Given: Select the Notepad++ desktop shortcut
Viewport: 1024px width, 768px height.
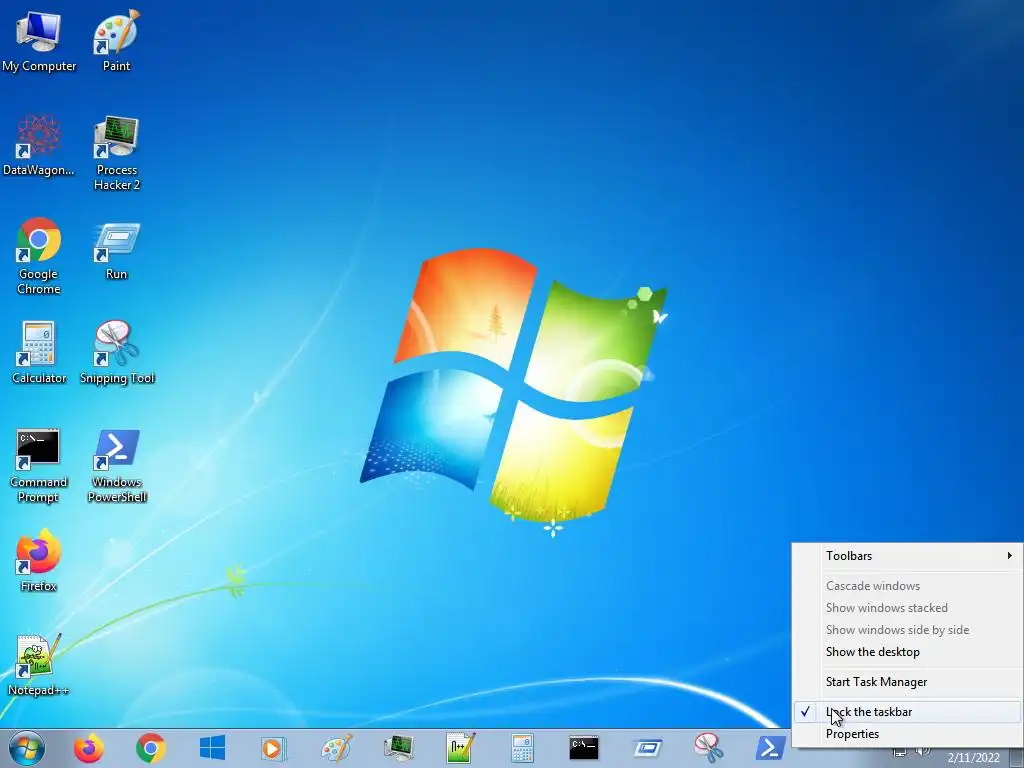Looking at the screenshot, I should 39,665.
